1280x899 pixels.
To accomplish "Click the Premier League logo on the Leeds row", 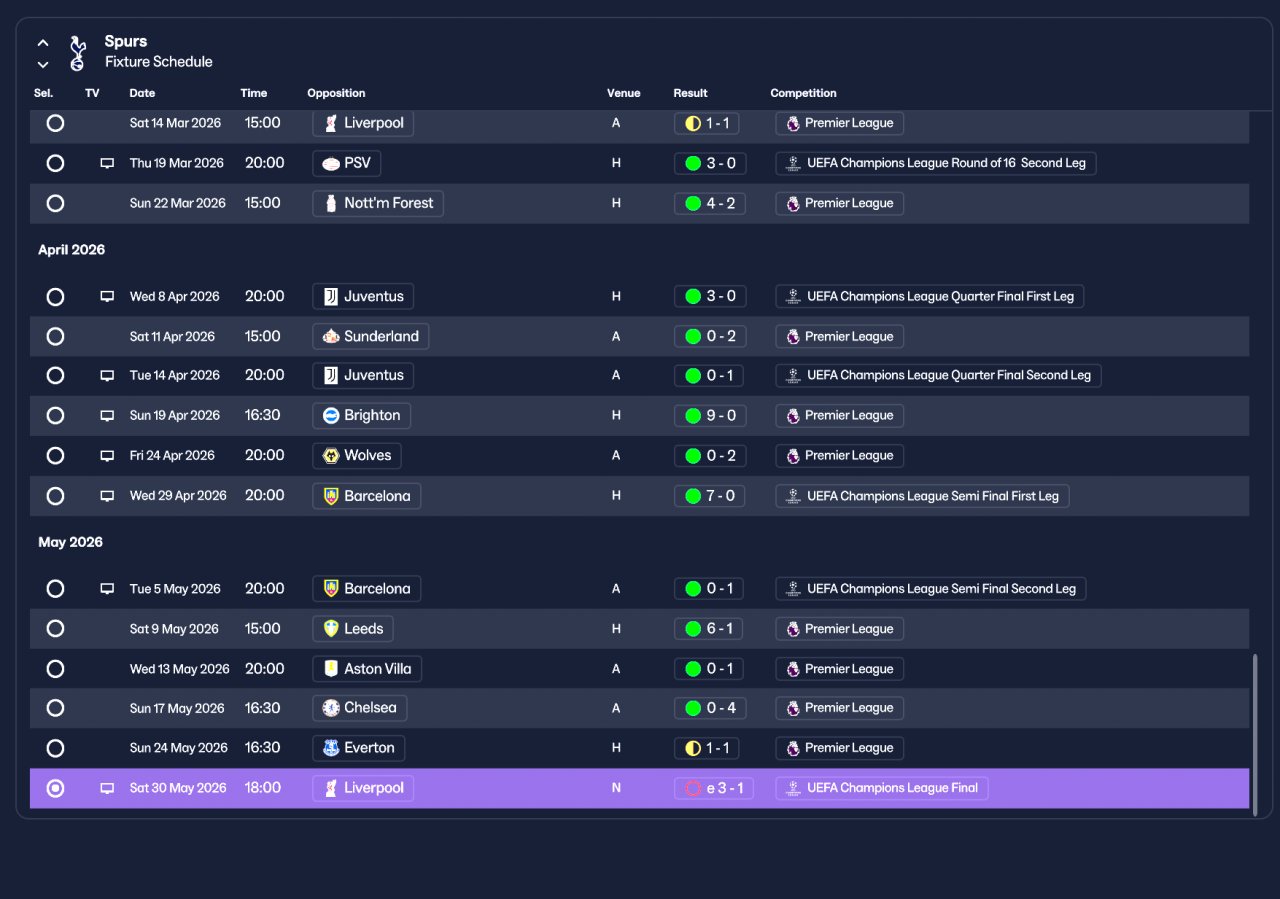I will pos(793,629).
